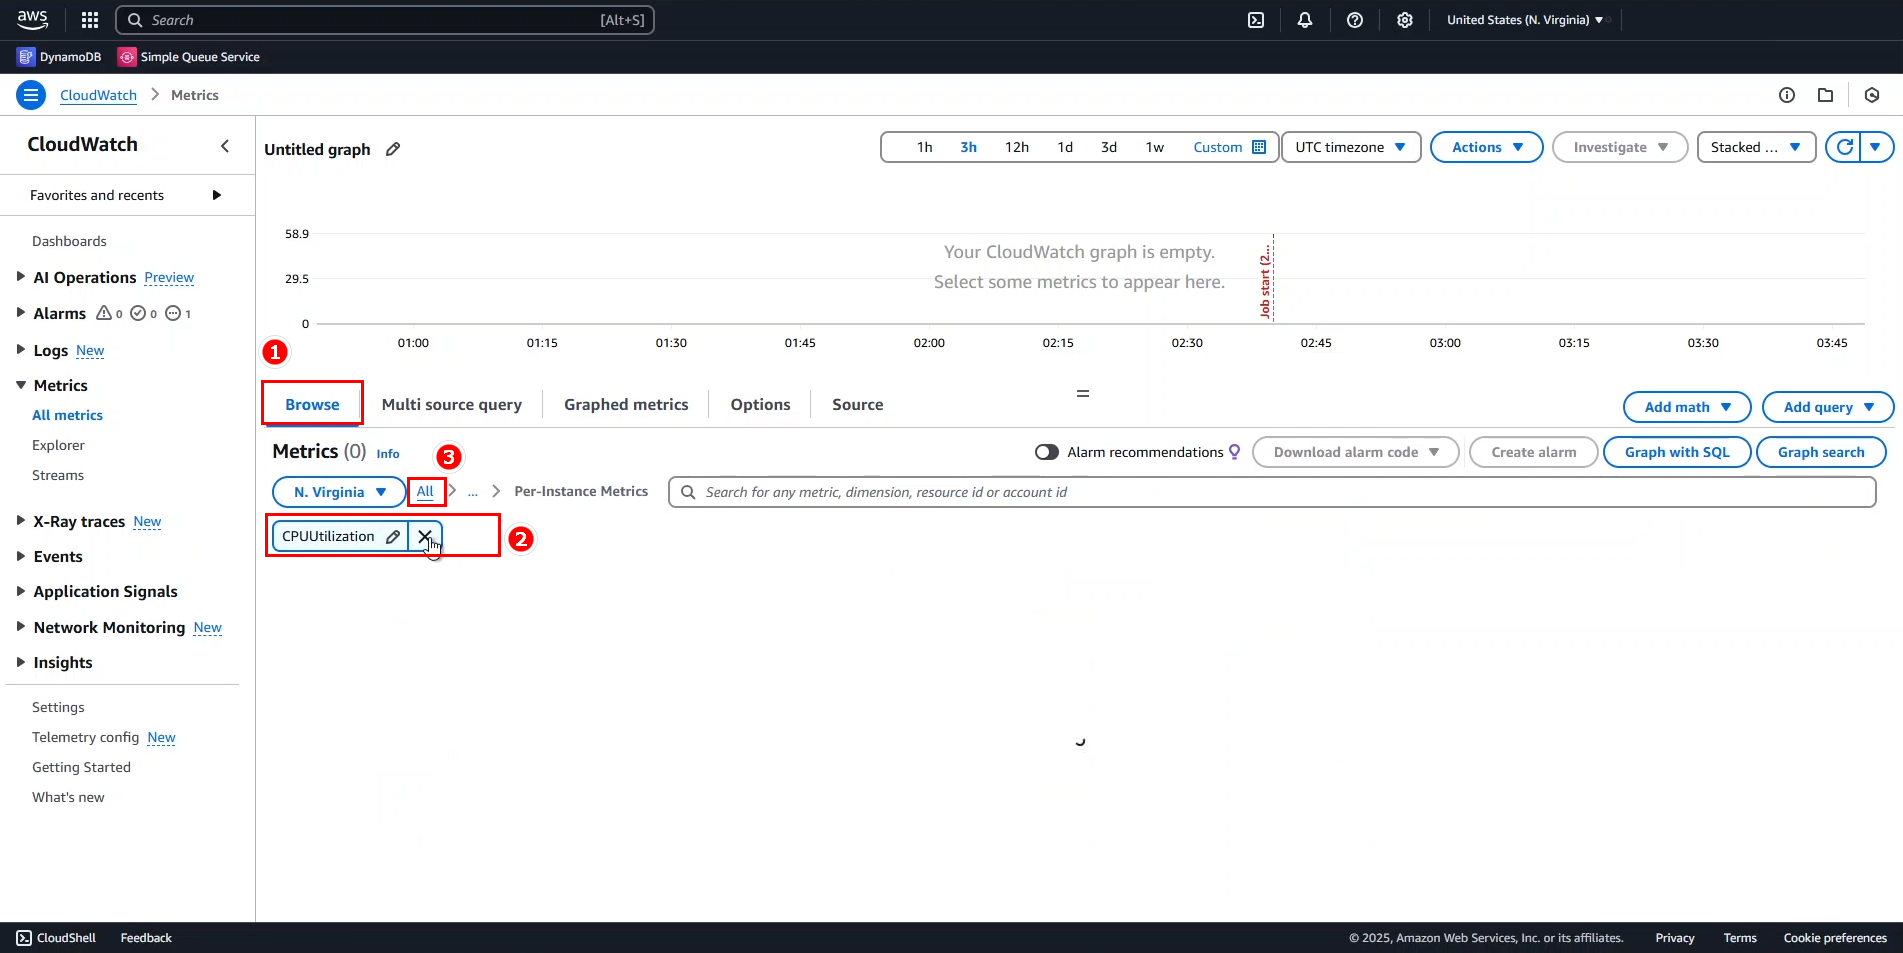
Task: Switch to the Source tab
Action: coord(857,404)
